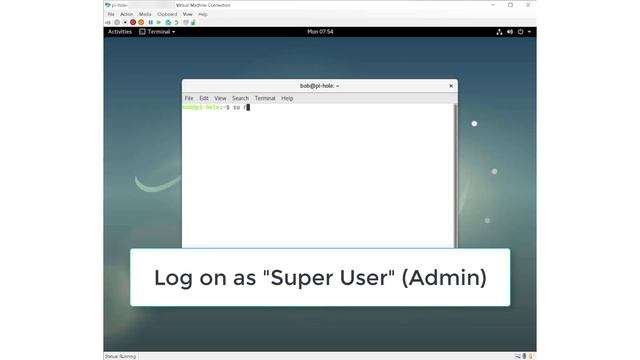This screenshot has width=640, height=360.
Task: Send Ctrl+Alt+Delete from the VM toolbar
Action: [x=108, y=22]
